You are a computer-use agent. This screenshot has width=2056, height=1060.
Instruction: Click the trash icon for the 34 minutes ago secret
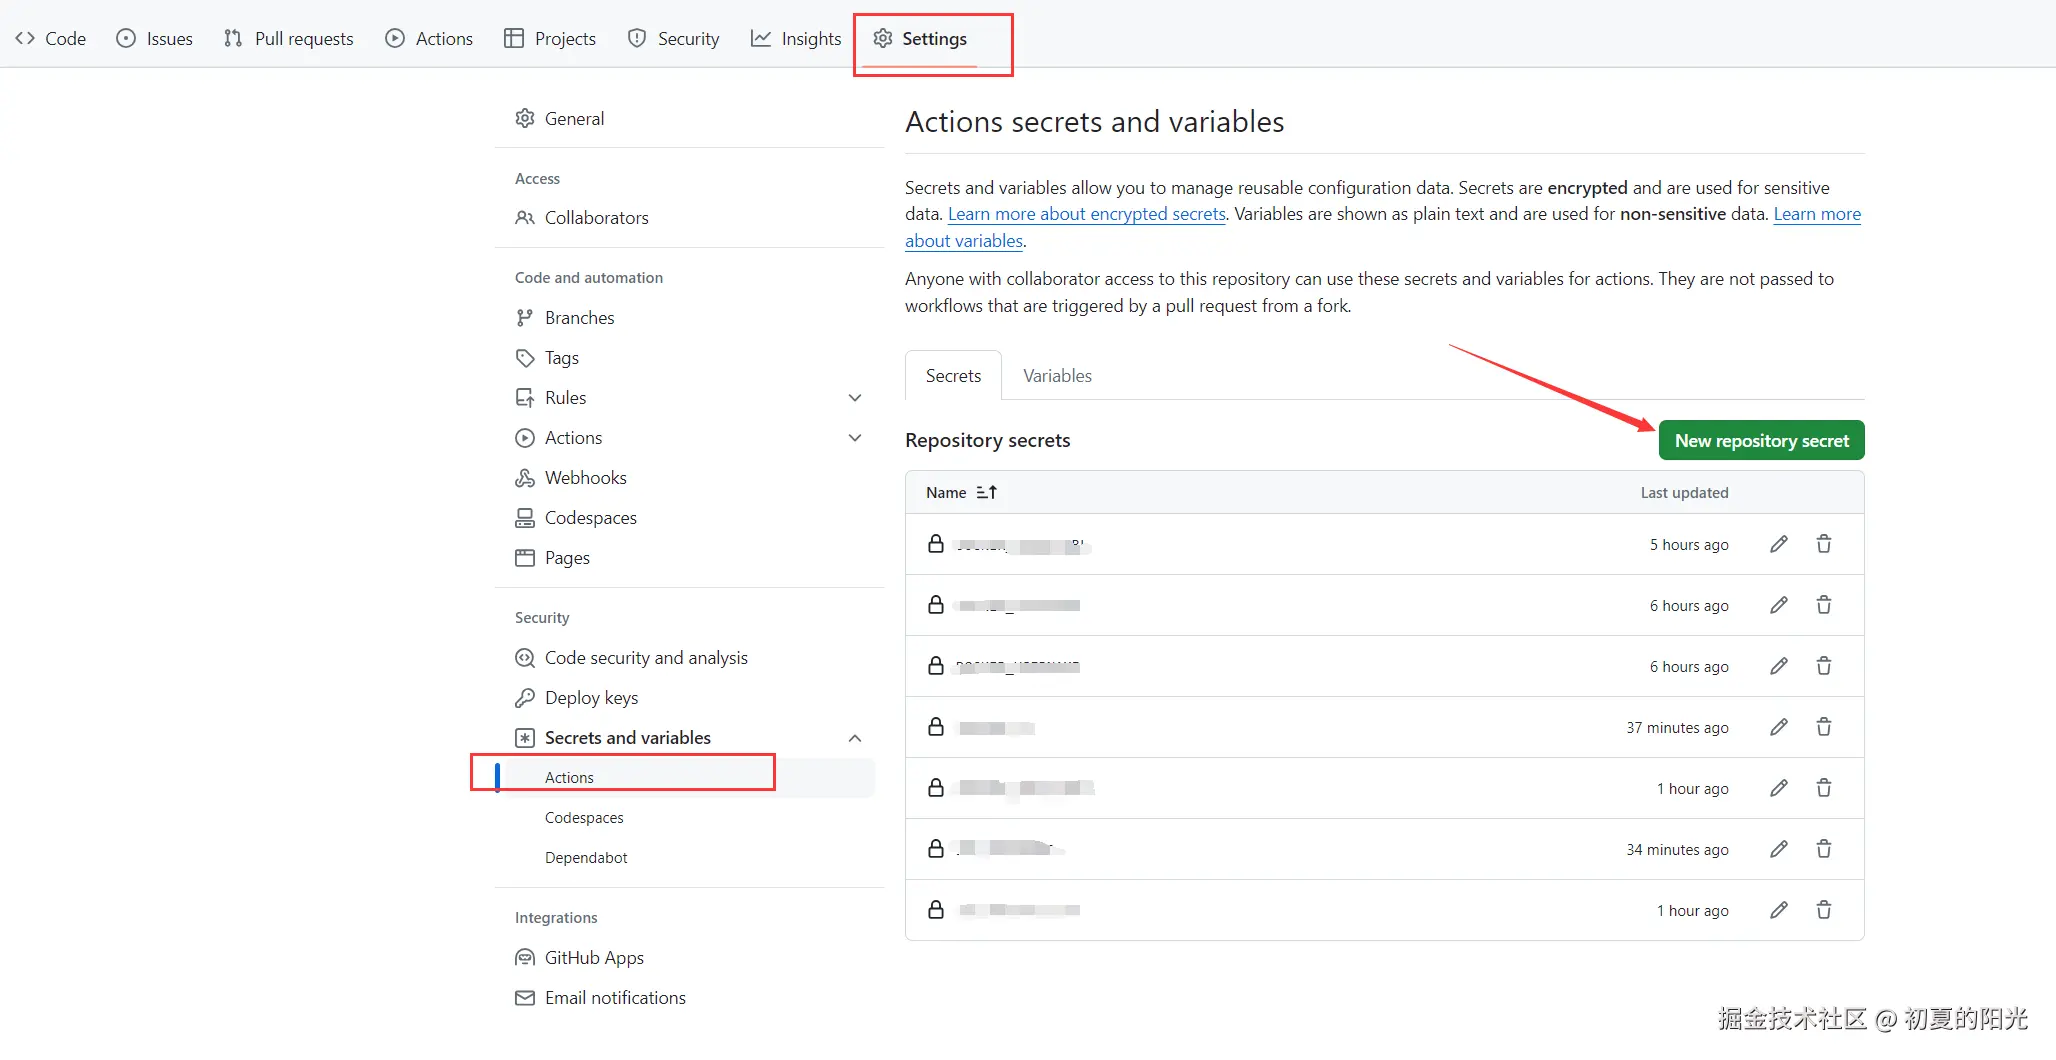(x=1824, y=849)
